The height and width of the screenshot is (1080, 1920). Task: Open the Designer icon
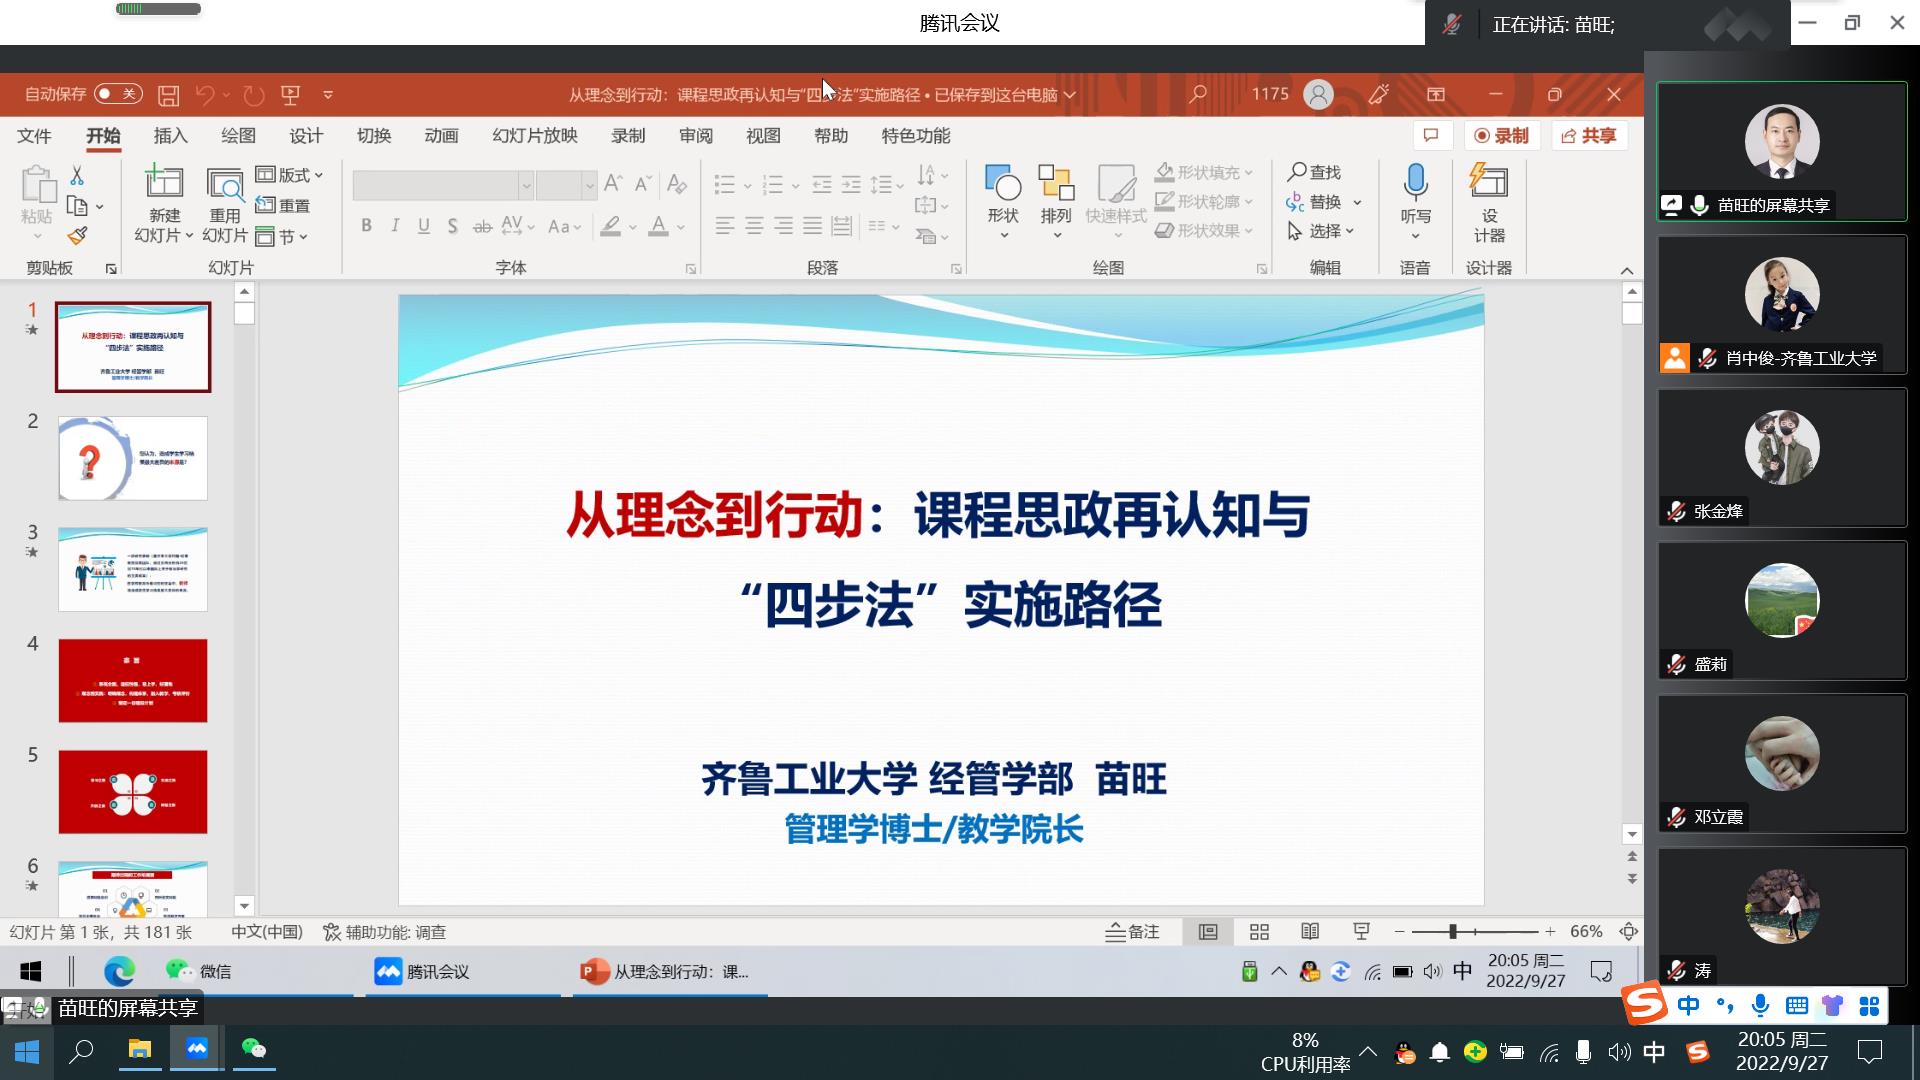coord(1488,181)
